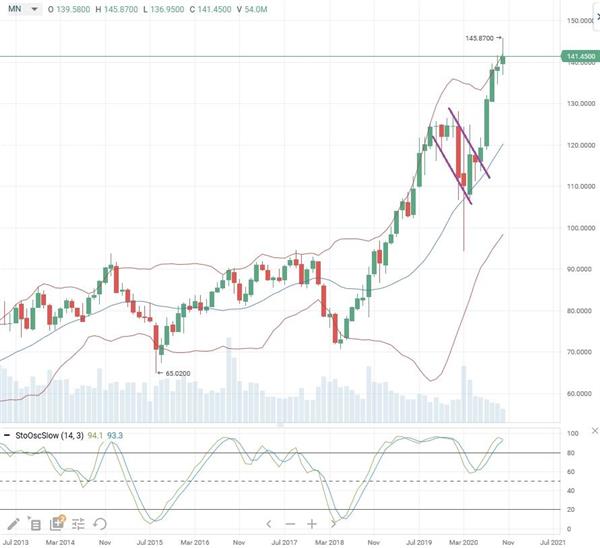Screen dimensions: 600x548
Task: Zoom out with the minus icon
Action: pyautogui.click(x=290, y=524)
